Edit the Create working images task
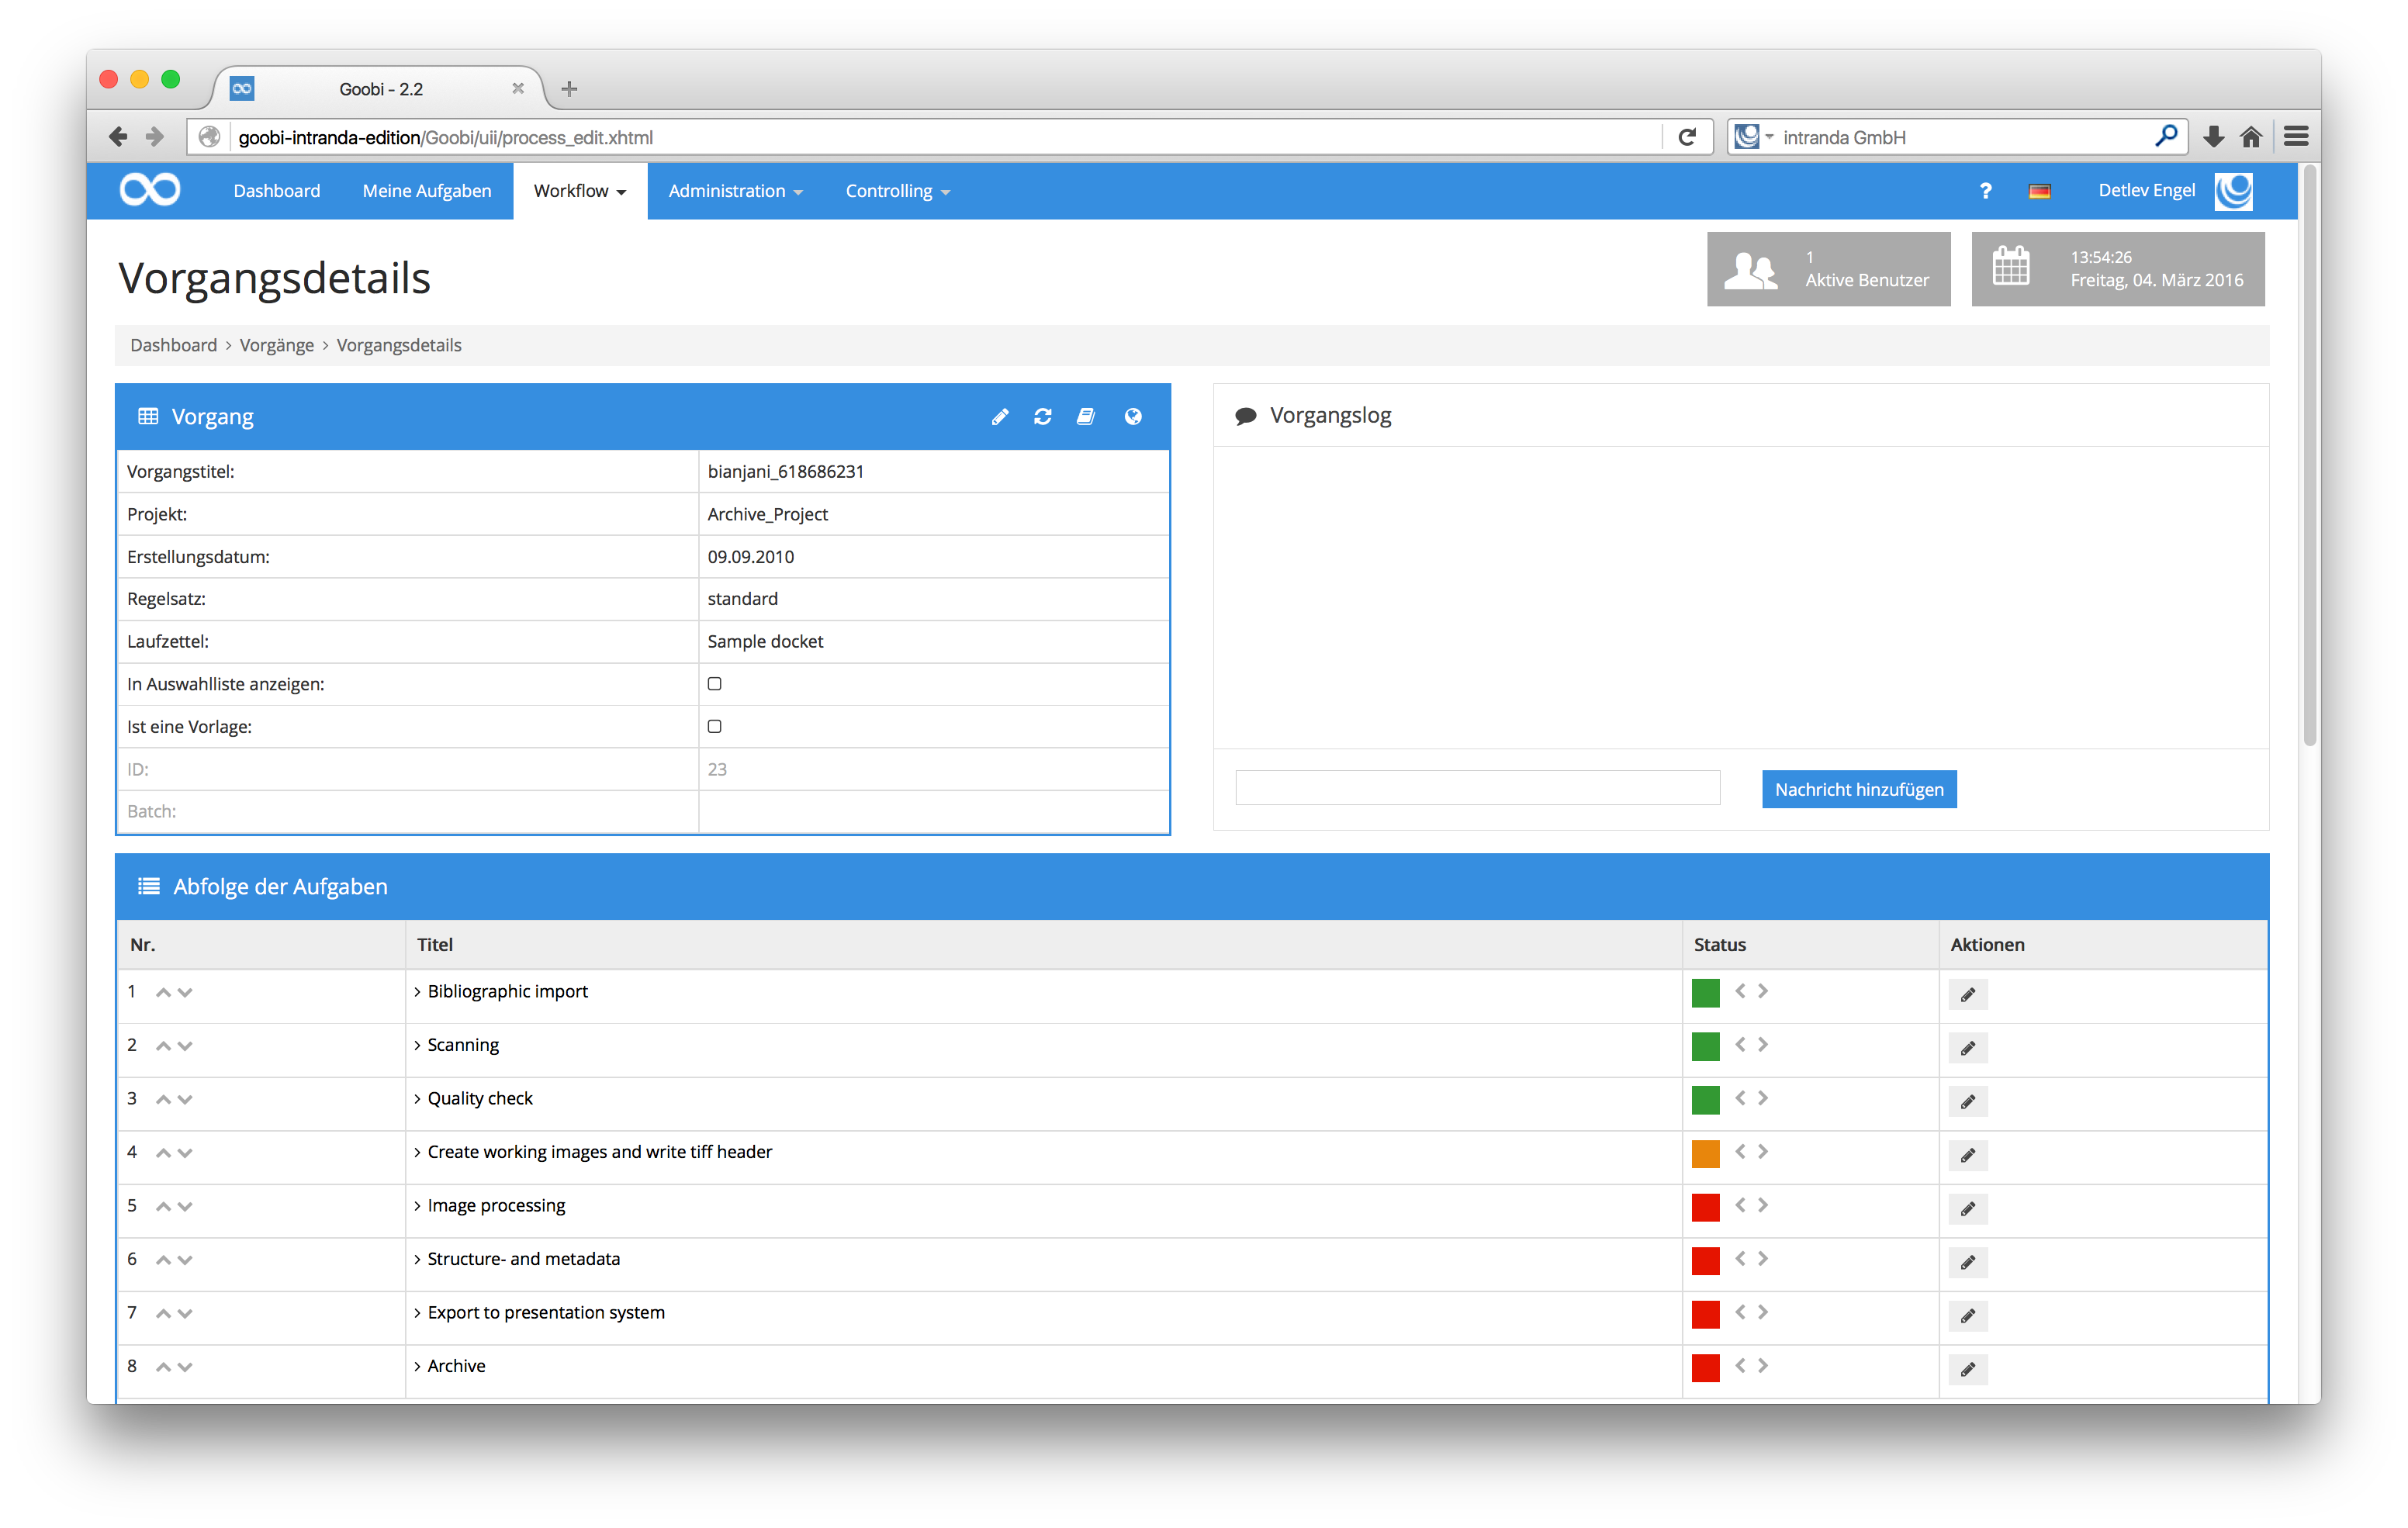The height and width of the screenshot is (1528, 2408). pyautogui.click(x=1968, y=1155)
